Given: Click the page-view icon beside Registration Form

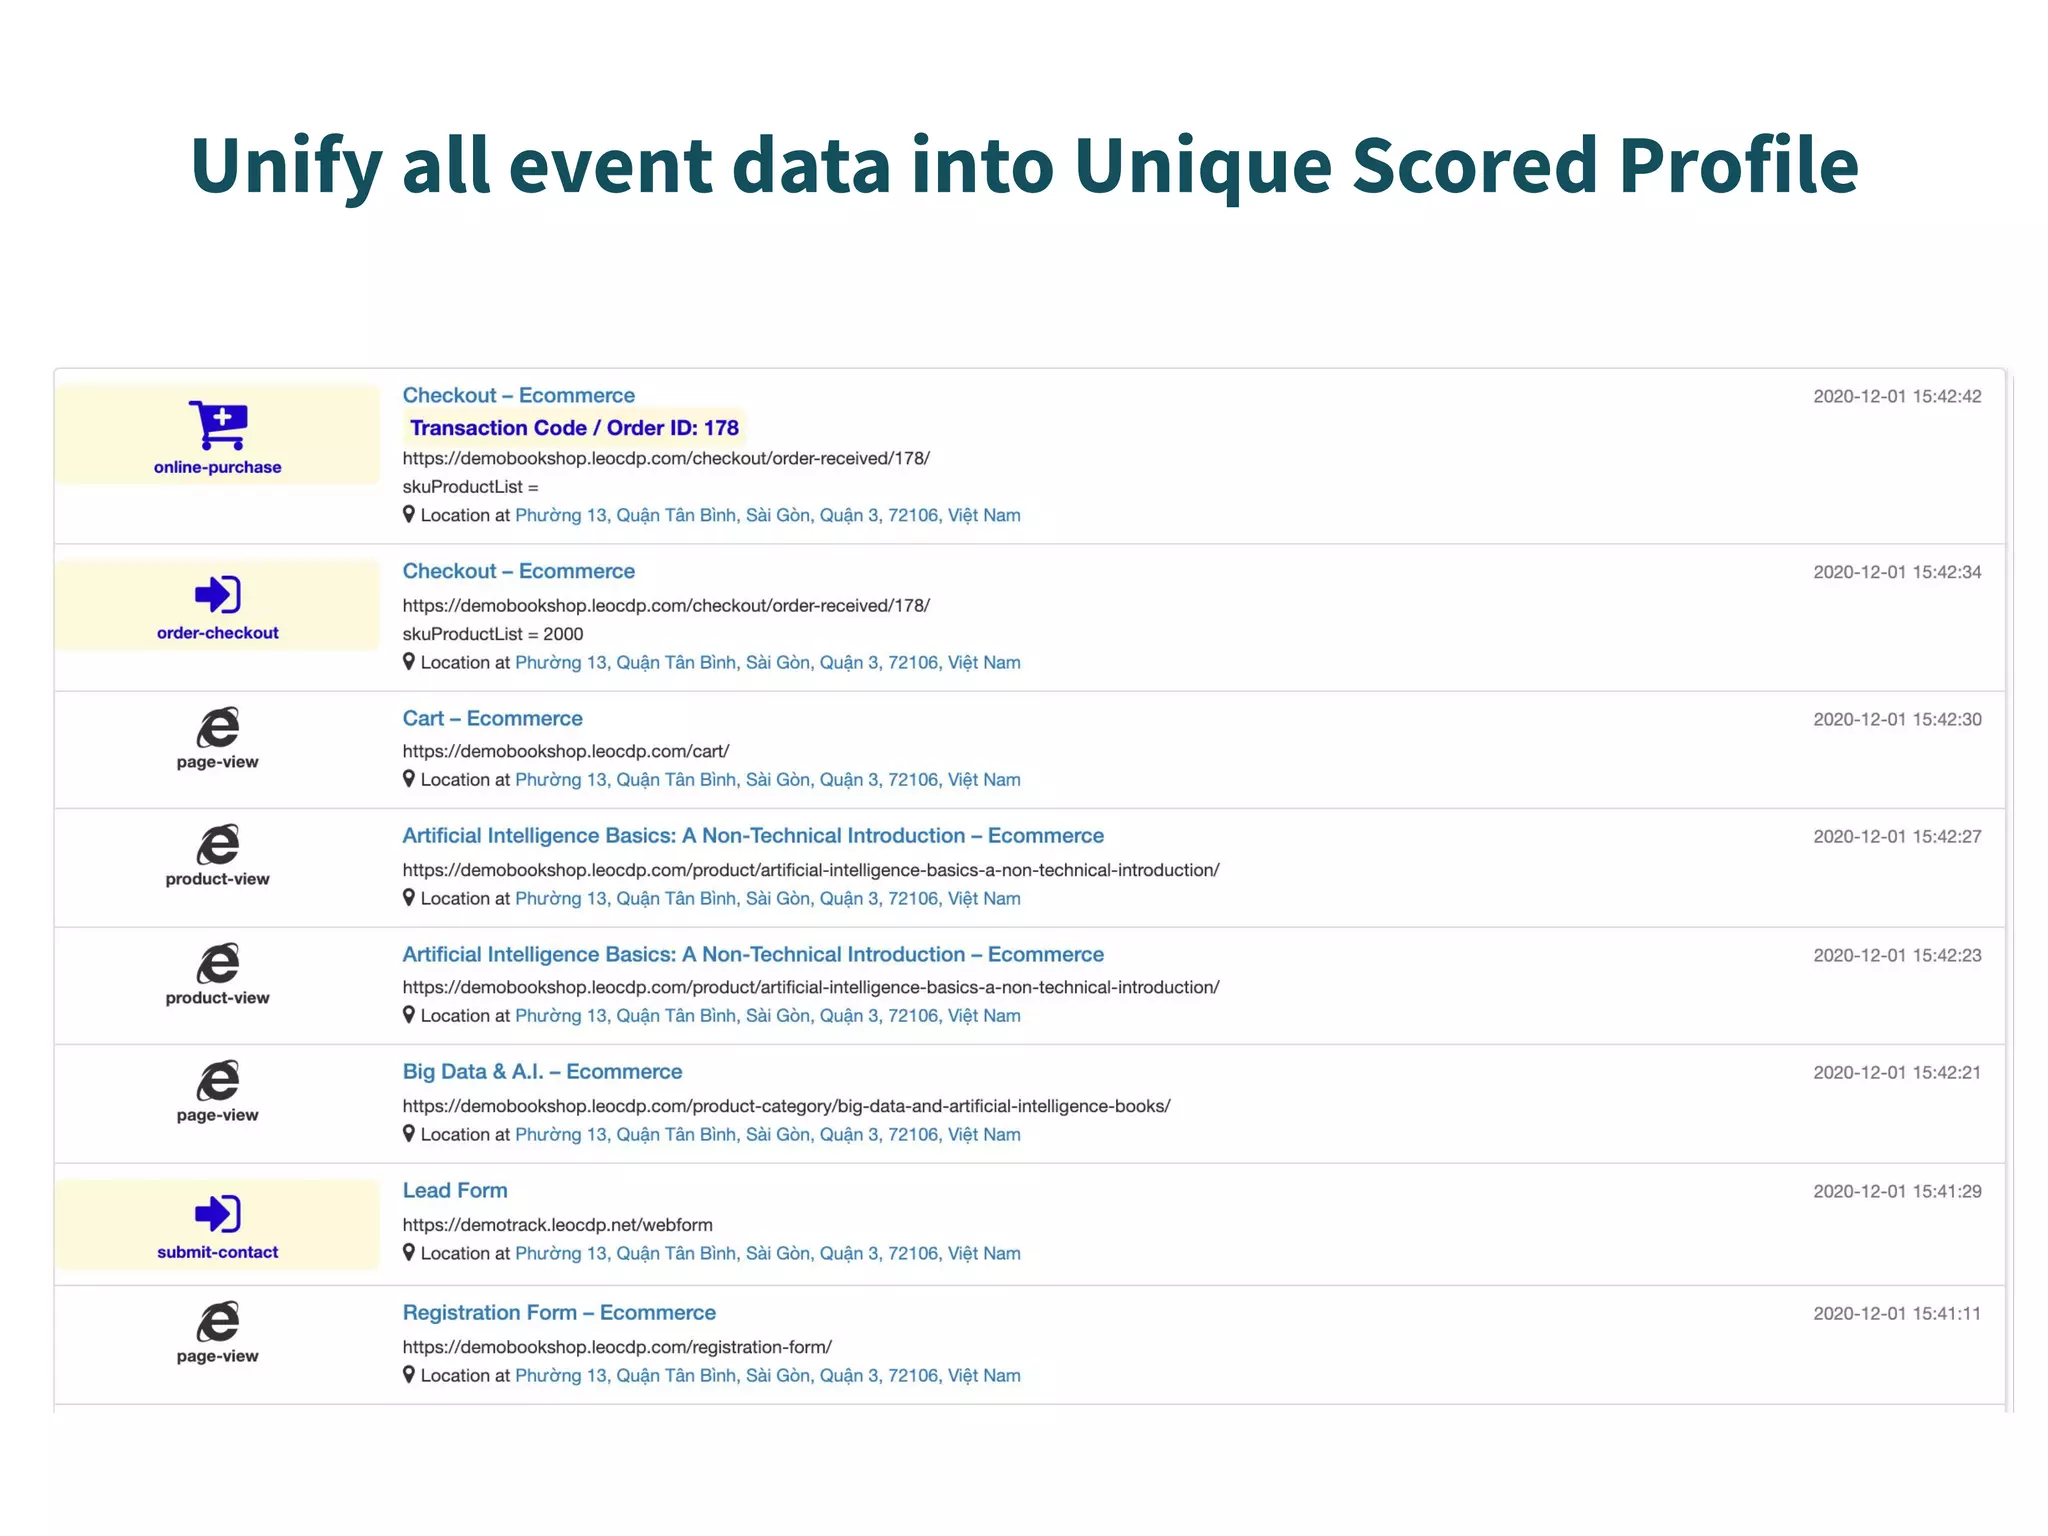Looking at the screenshot, I should (218, 1322).
